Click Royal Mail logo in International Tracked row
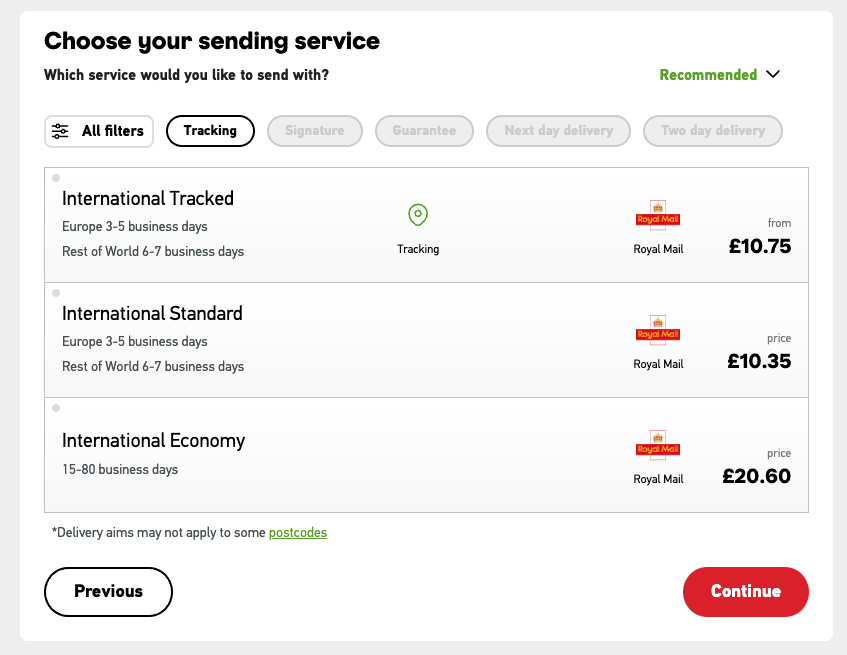 [x=658, y=216]
